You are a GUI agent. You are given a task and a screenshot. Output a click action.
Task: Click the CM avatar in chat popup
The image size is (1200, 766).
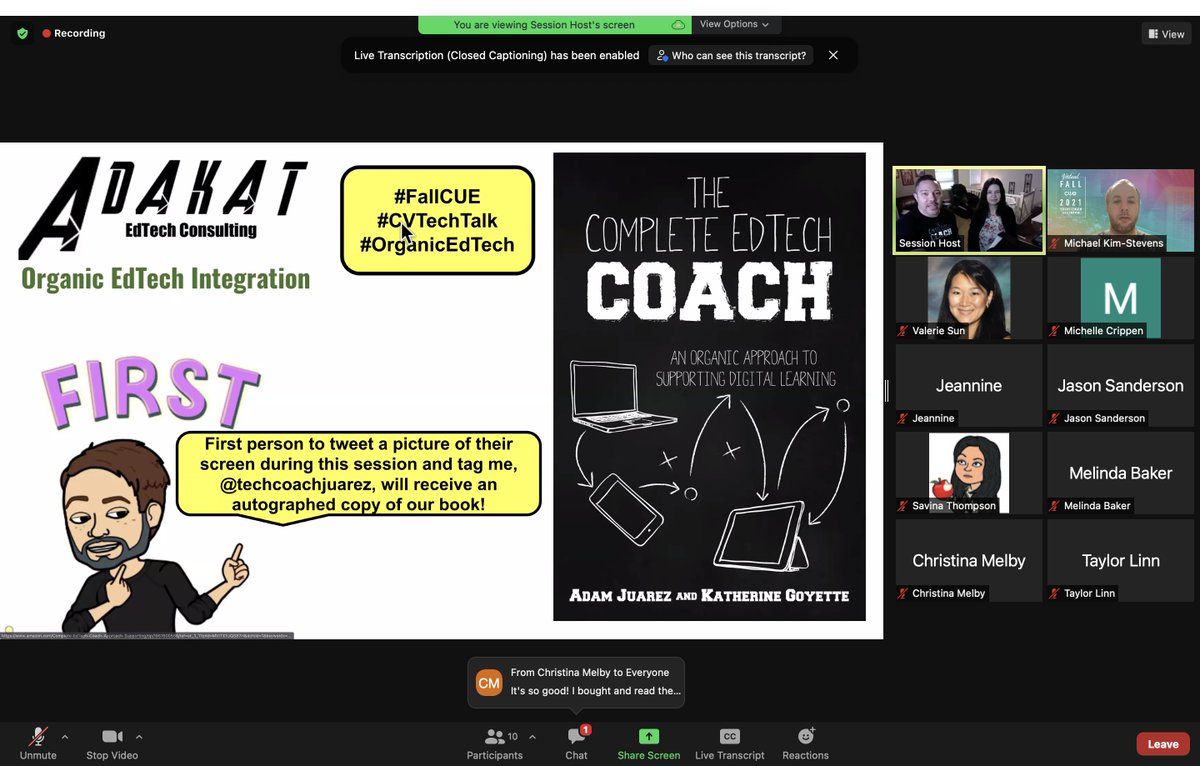point(489,683)
